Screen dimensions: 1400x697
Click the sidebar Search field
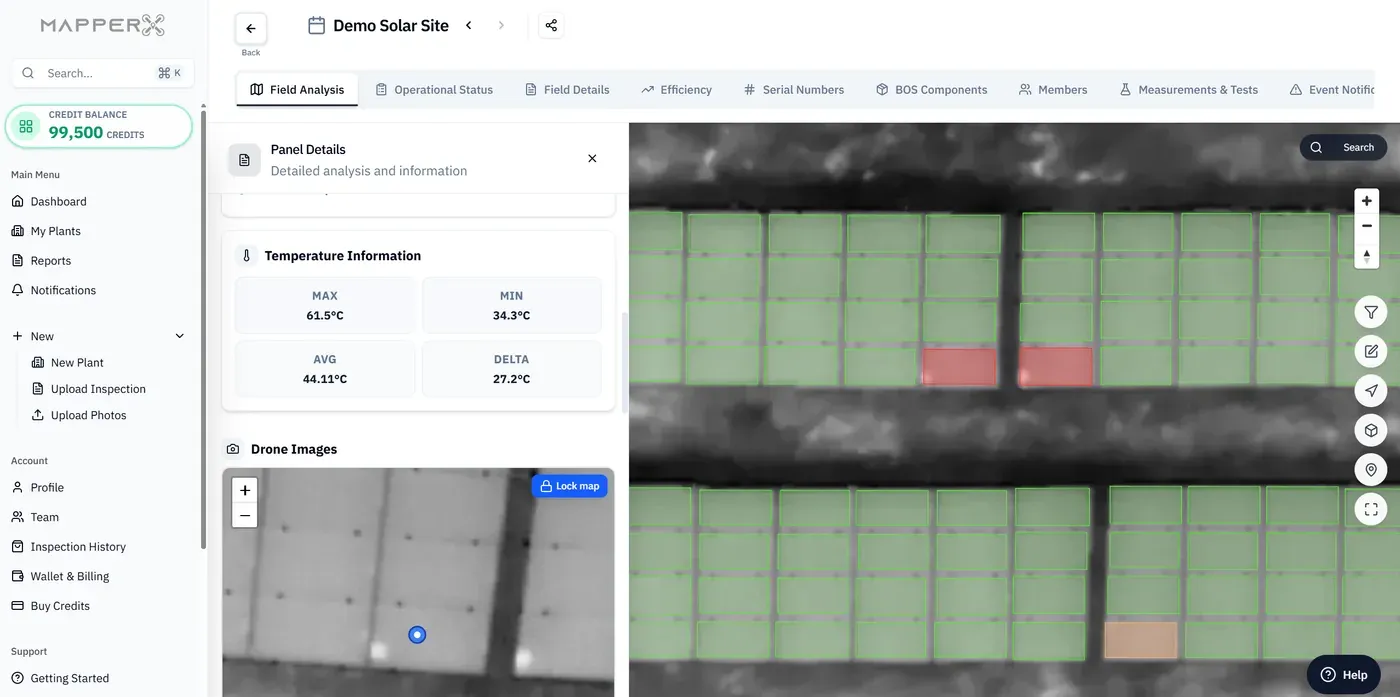click(102, 73)
